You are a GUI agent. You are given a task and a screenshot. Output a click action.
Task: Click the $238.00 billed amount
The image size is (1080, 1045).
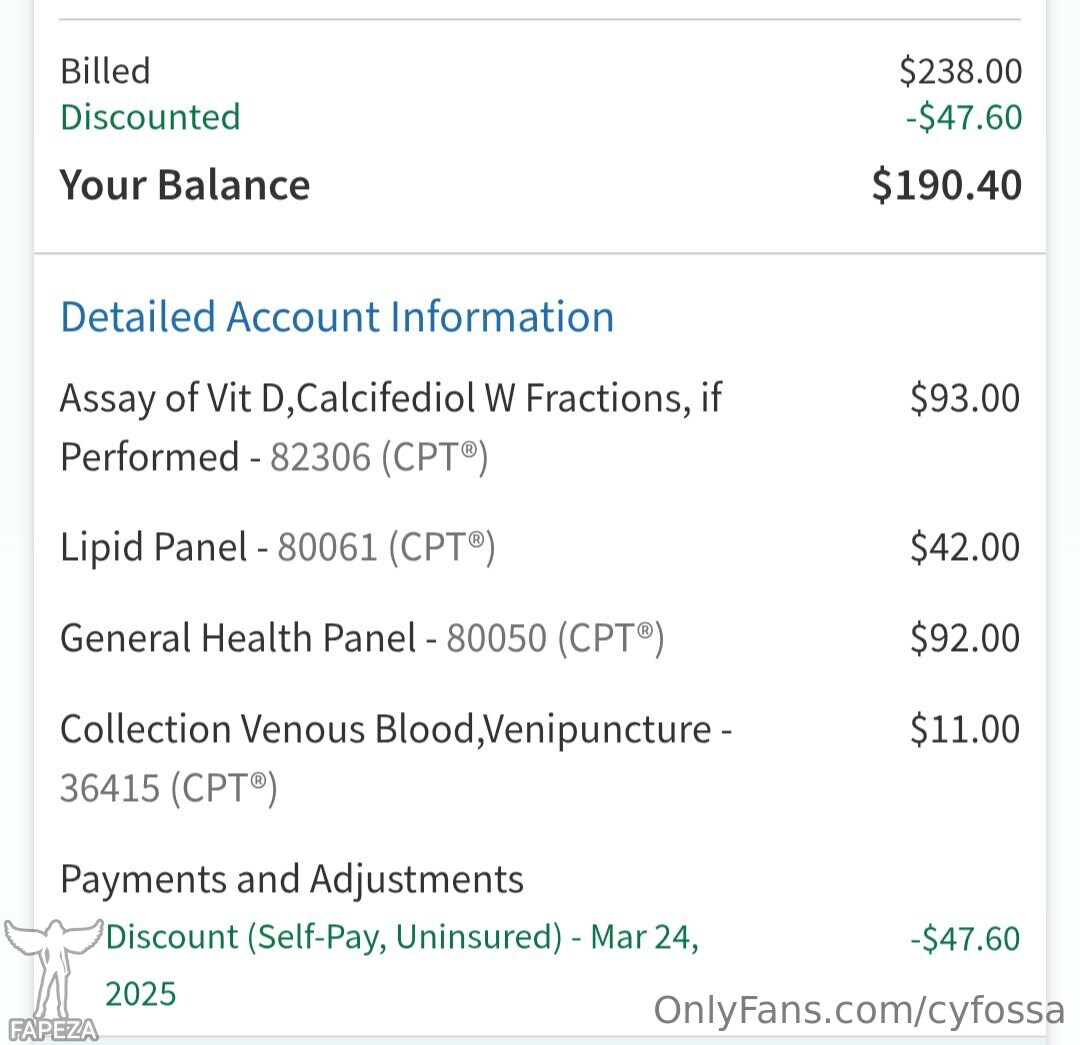coord(960,71)
